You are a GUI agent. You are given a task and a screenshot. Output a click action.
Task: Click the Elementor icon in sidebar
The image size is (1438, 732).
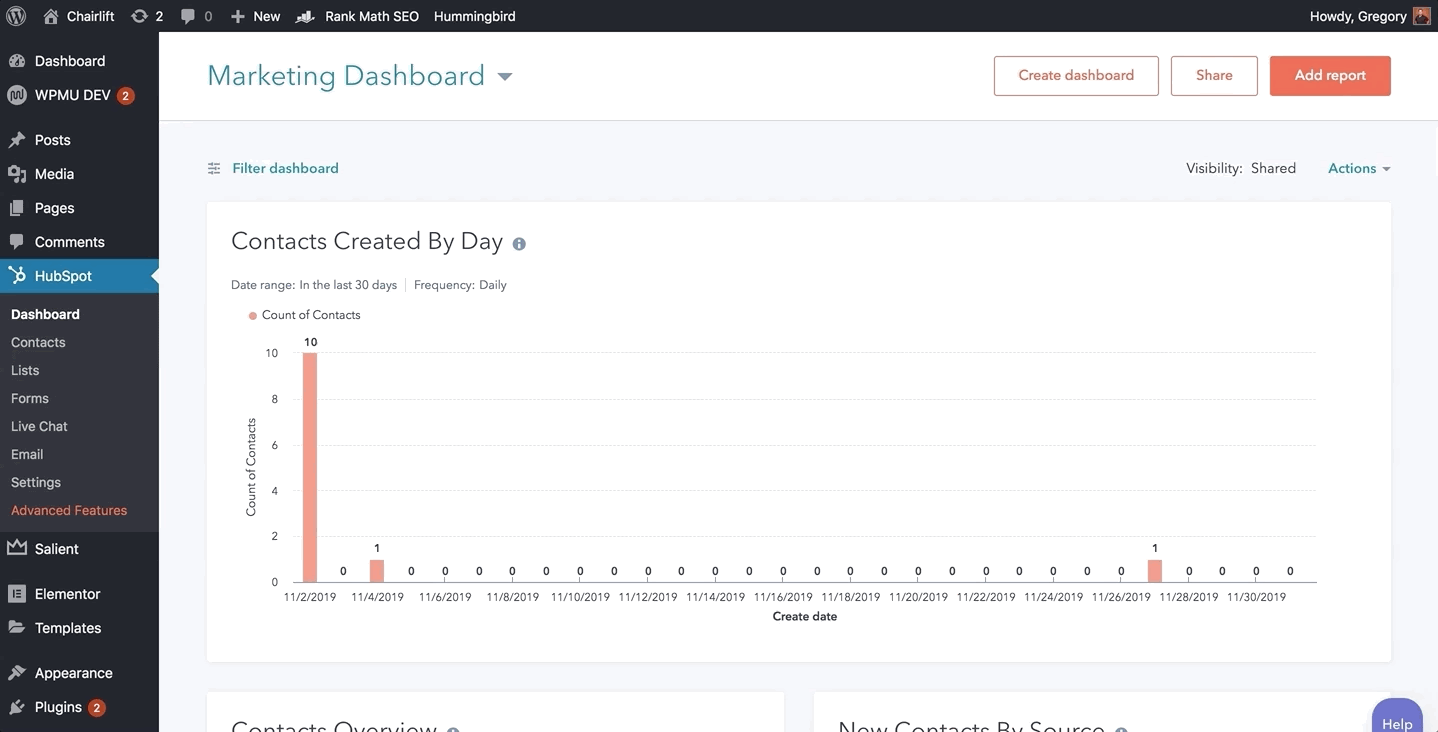[17, 594]
